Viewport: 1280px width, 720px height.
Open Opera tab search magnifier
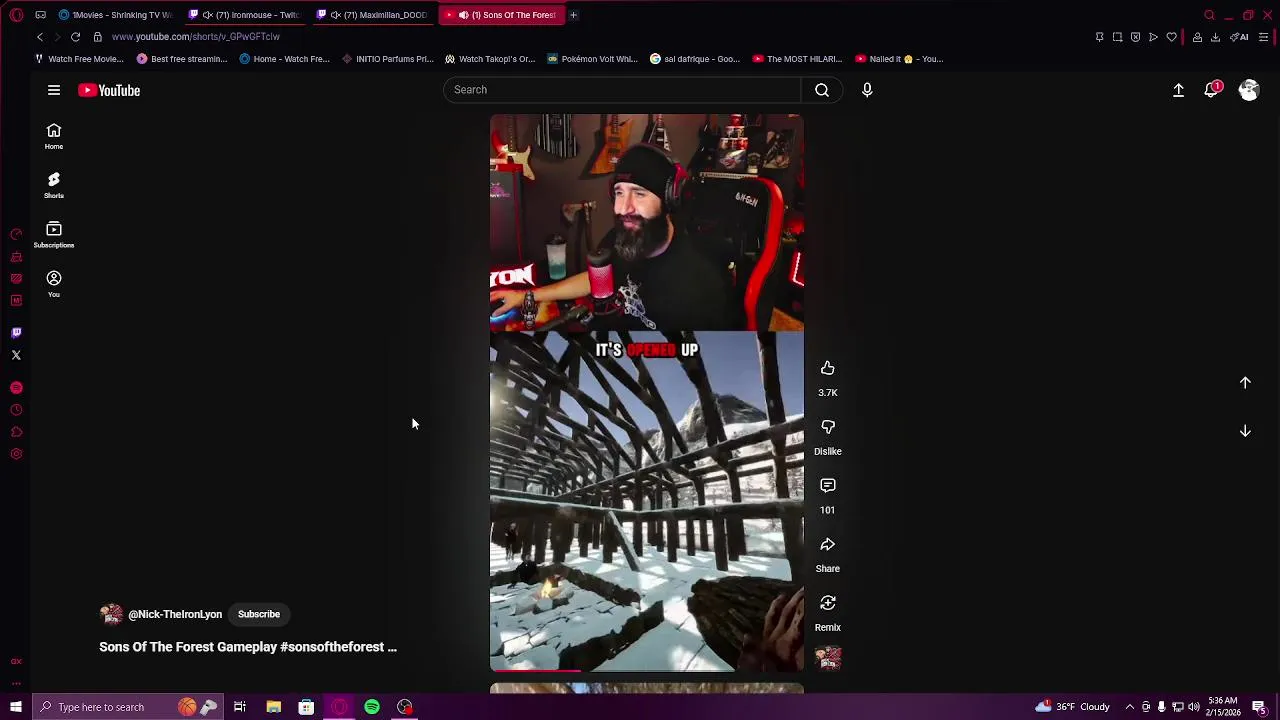[x=1209, y=15]
